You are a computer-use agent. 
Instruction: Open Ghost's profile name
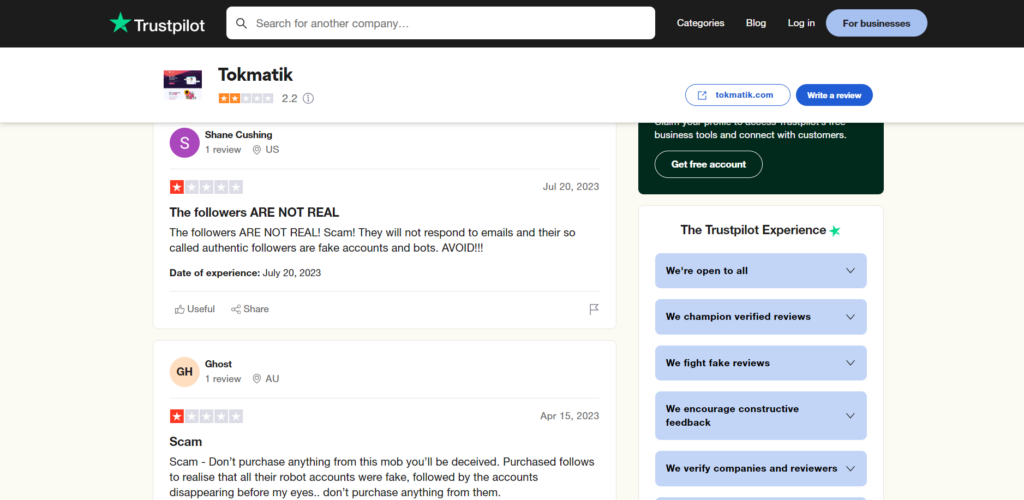pos(218,364)
